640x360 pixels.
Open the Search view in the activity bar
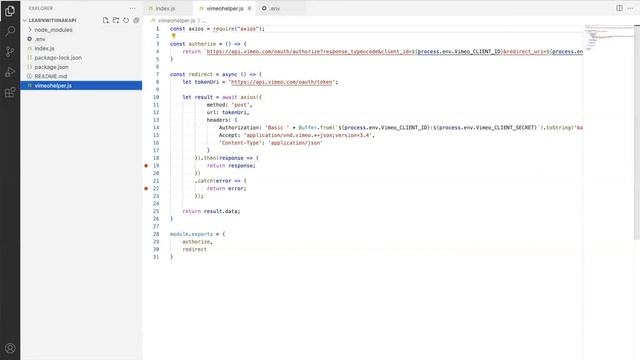(x=10, y=31)
